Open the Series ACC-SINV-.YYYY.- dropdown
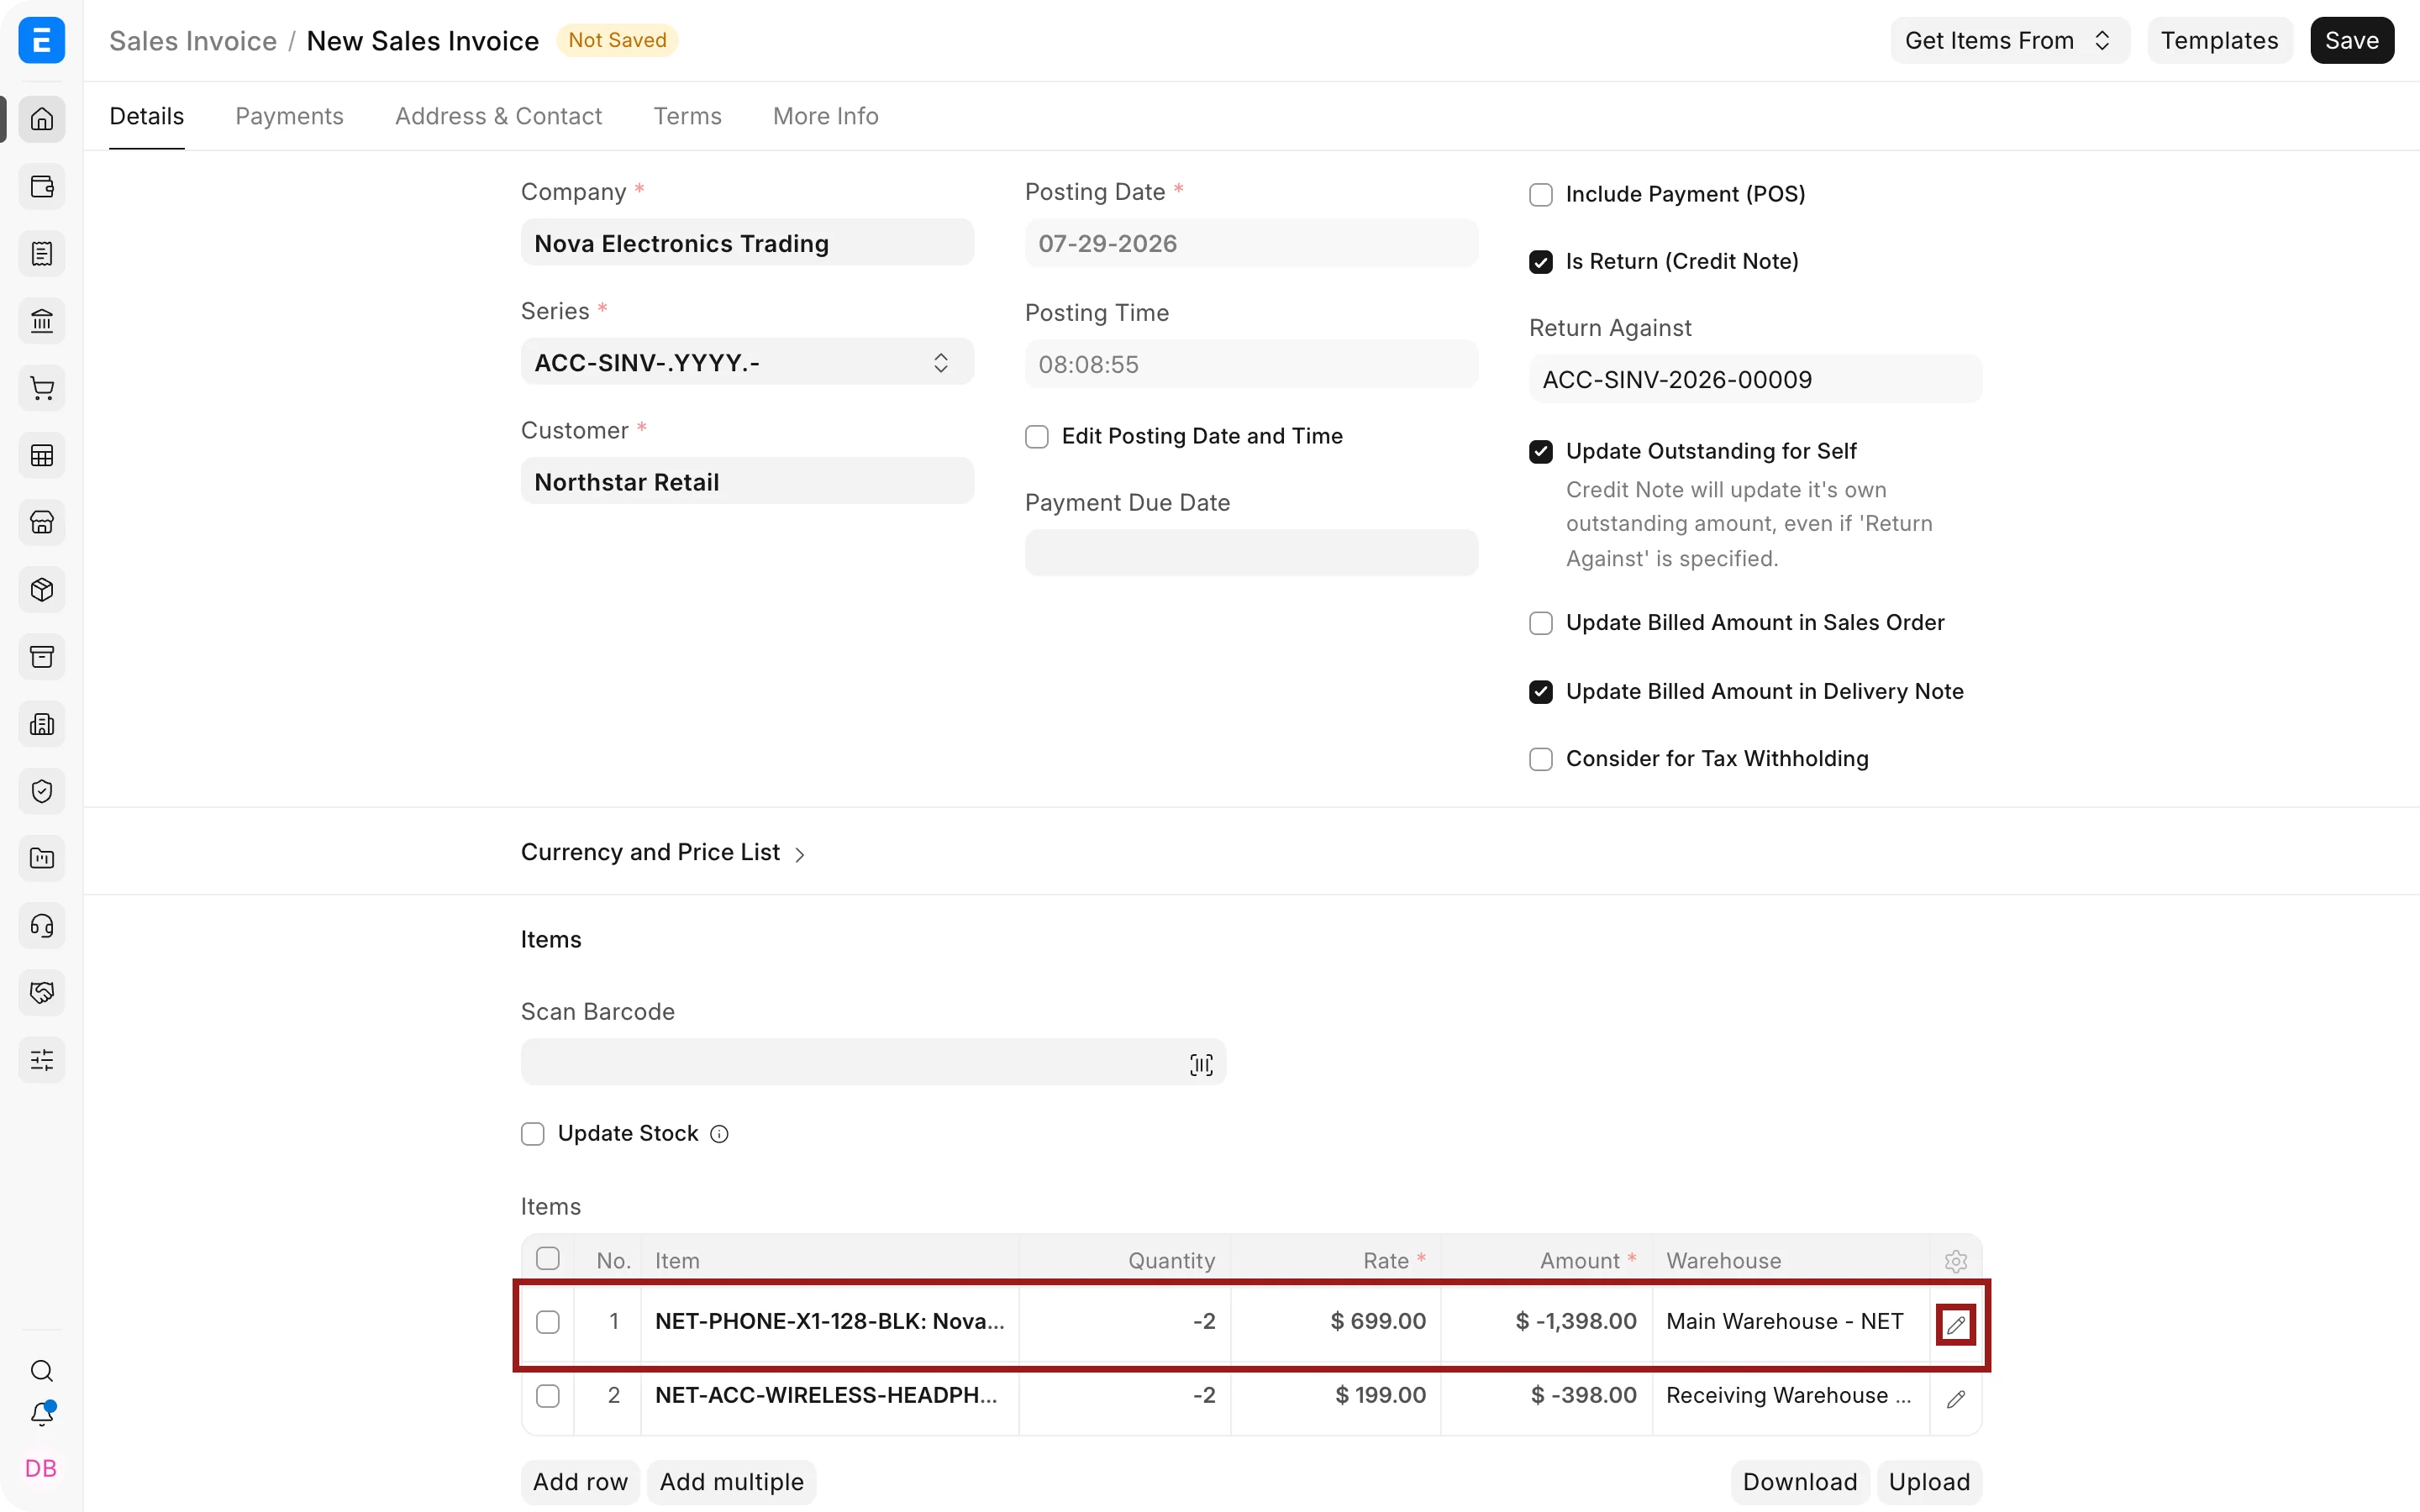This screenshot has width=2420, height=1512. point(747,362)
